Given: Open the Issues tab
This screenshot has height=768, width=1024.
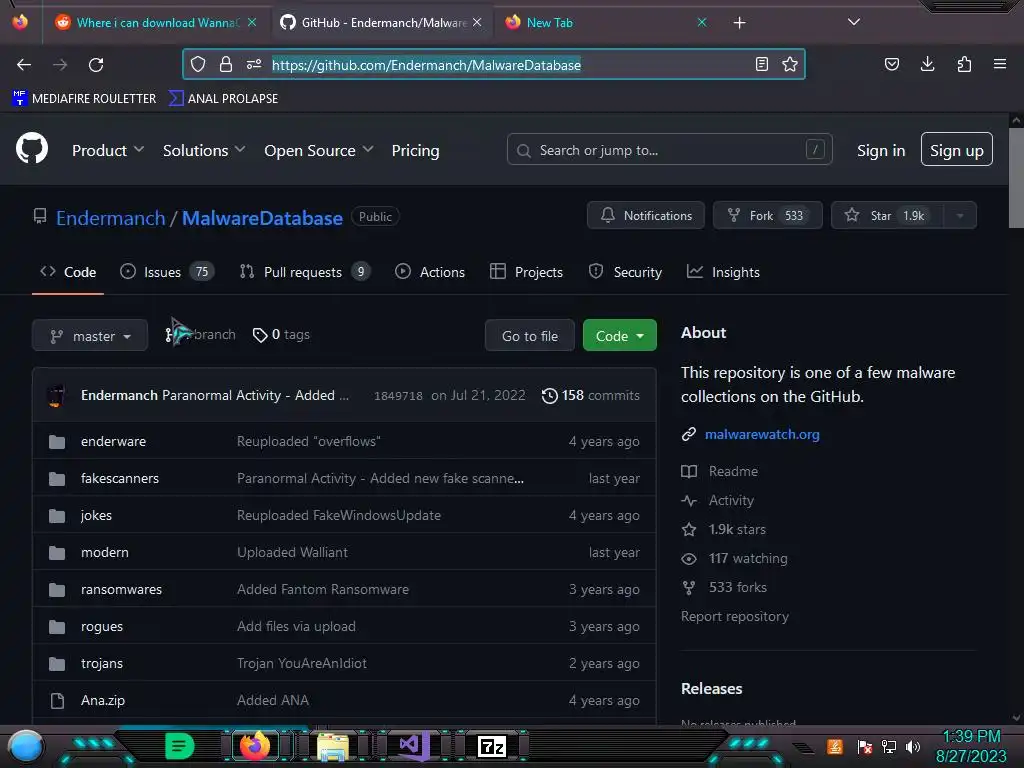Looking at the screenshot, I should (x=167, y=272).
